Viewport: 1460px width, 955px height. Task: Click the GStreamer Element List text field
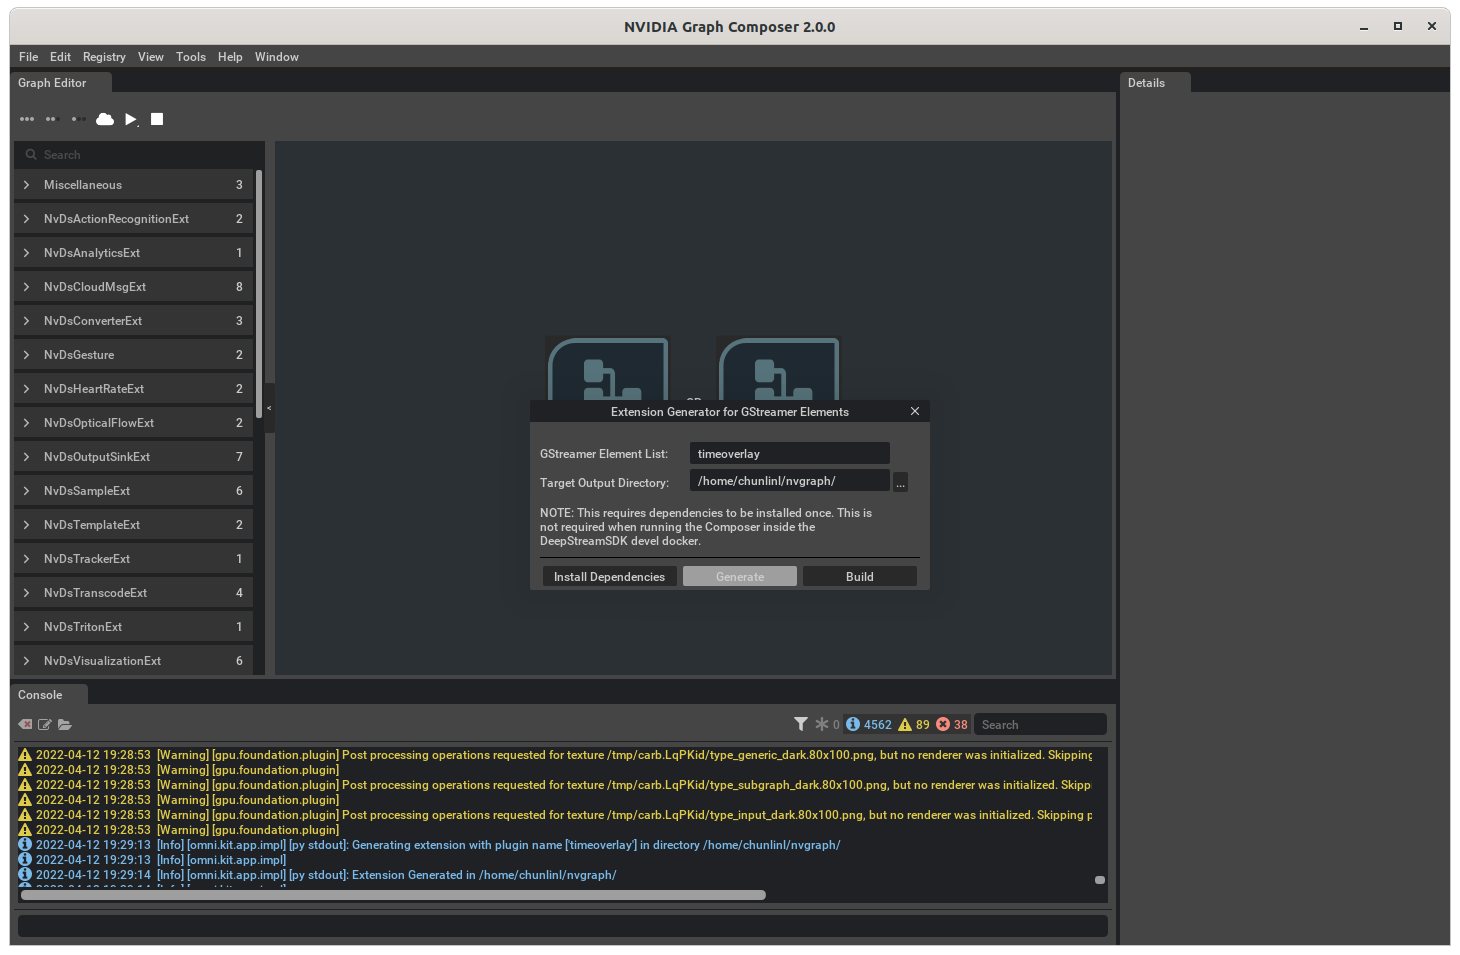coord(789,453)
